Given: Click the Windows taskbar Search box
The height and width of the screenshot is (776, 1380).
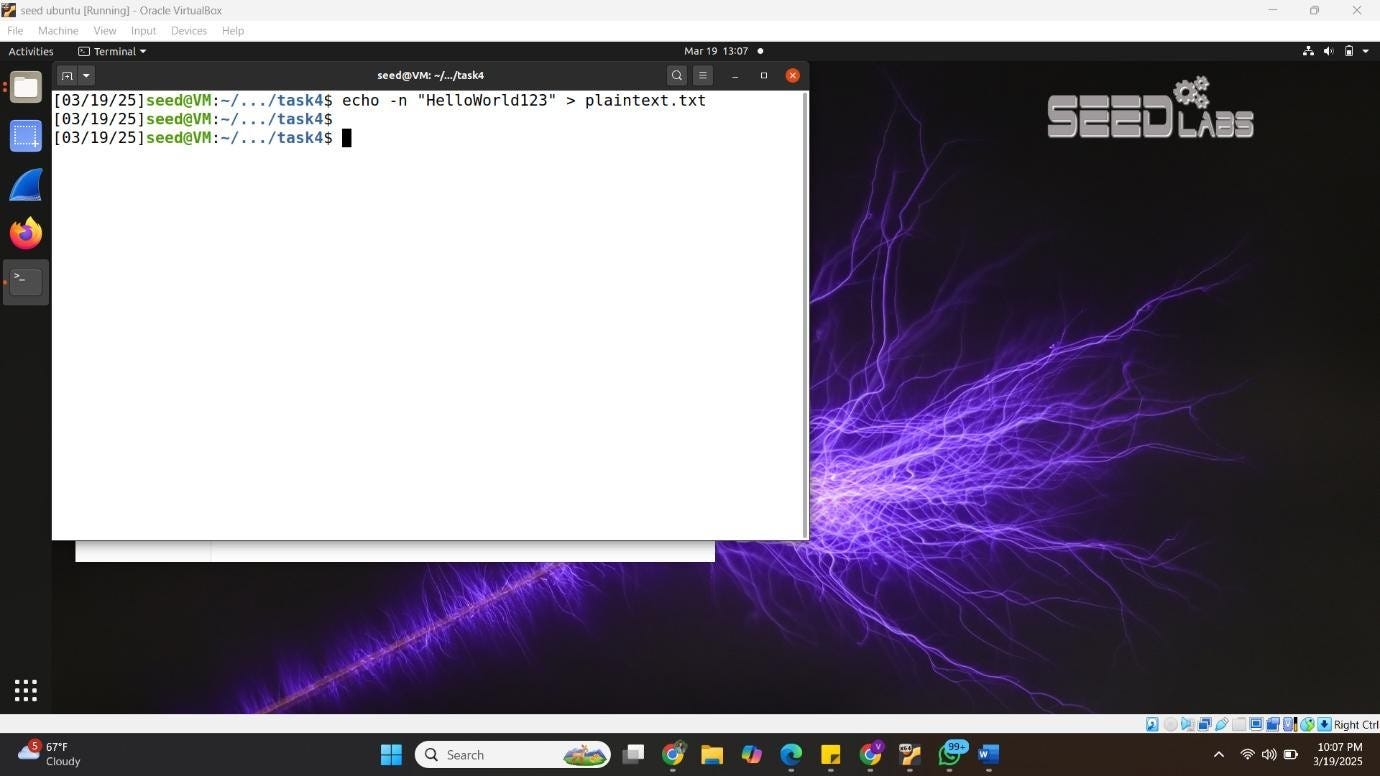Looking at the screenshot, I should click(x=512, y=754).
